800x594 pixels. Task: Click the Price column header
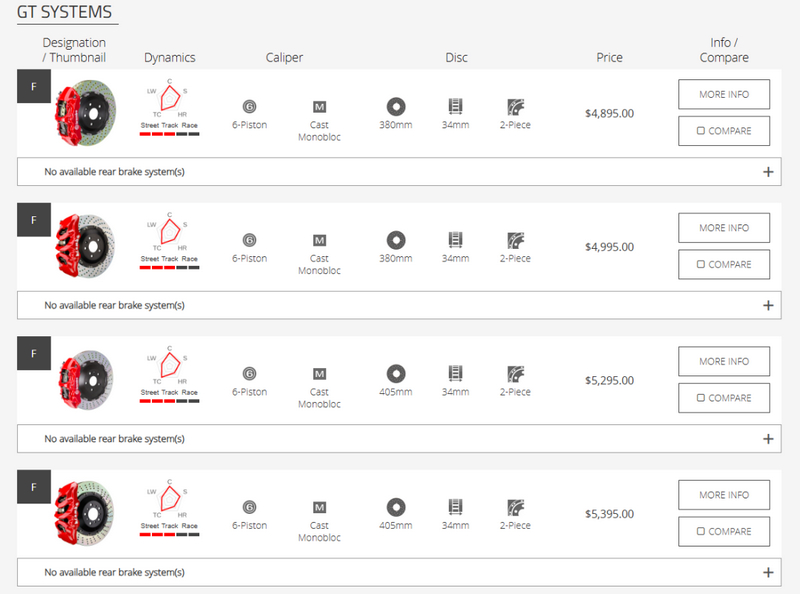pyautogui.click(x=609, y=57)
